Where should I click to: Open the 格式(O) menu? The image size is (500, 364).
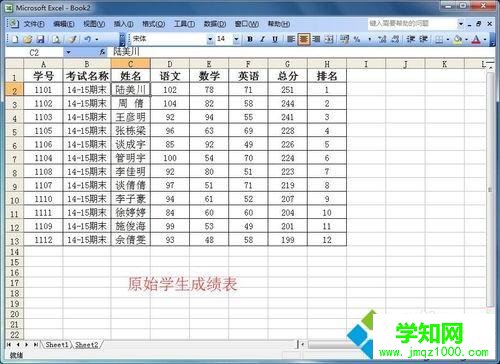tap(154, 24)
